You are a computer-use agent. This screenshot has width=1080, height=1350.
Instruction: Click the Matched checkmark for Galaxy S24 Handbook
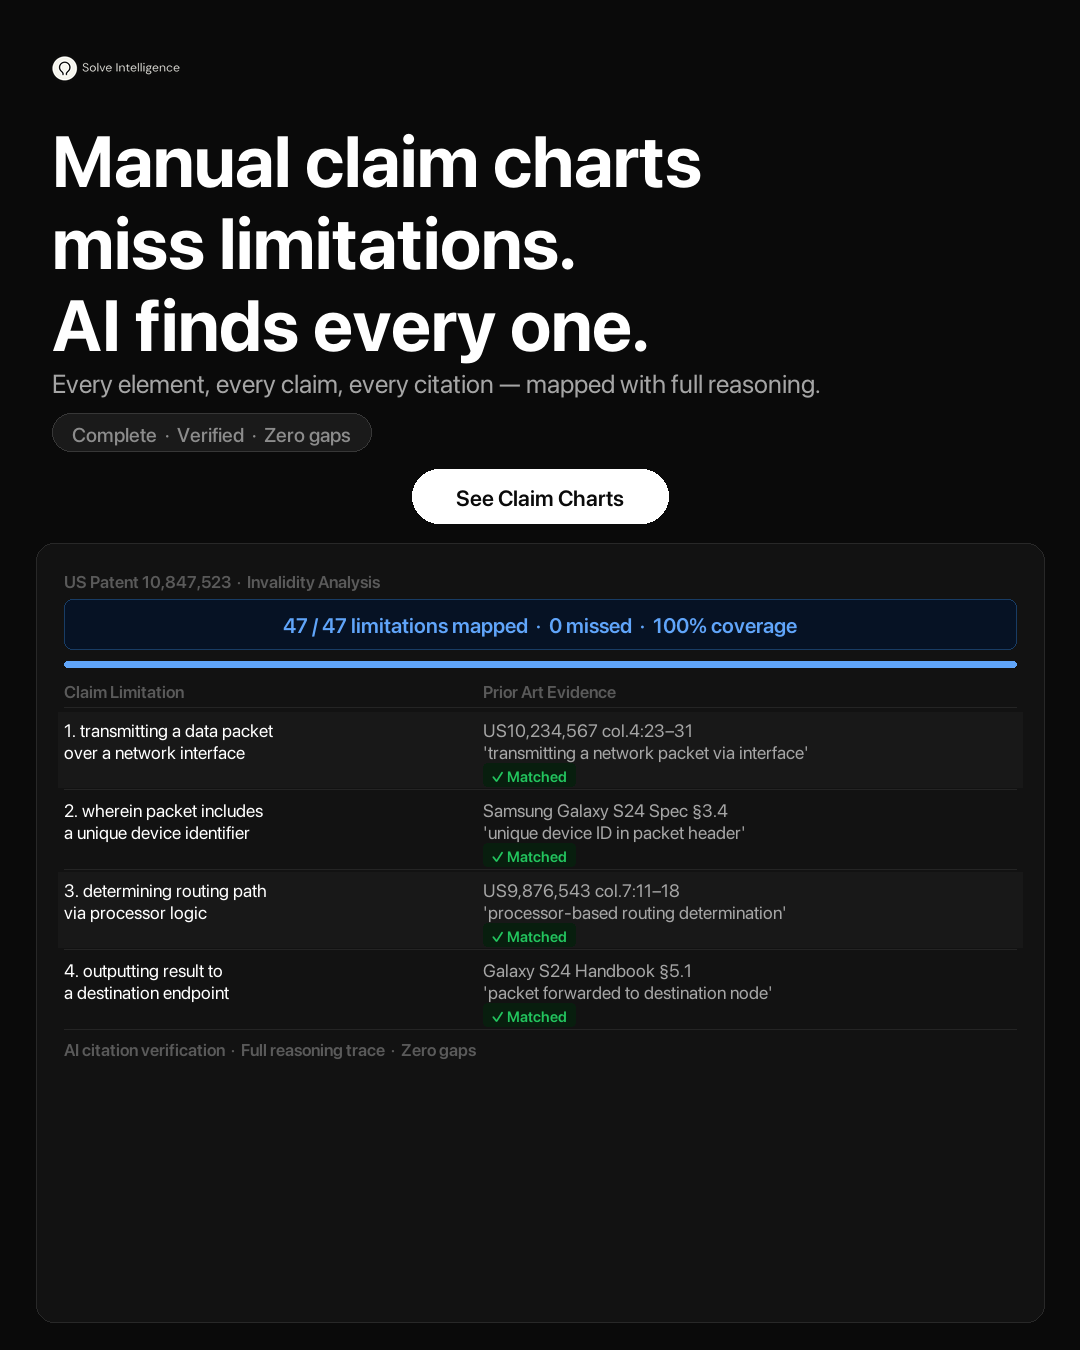click(529, 1017)
